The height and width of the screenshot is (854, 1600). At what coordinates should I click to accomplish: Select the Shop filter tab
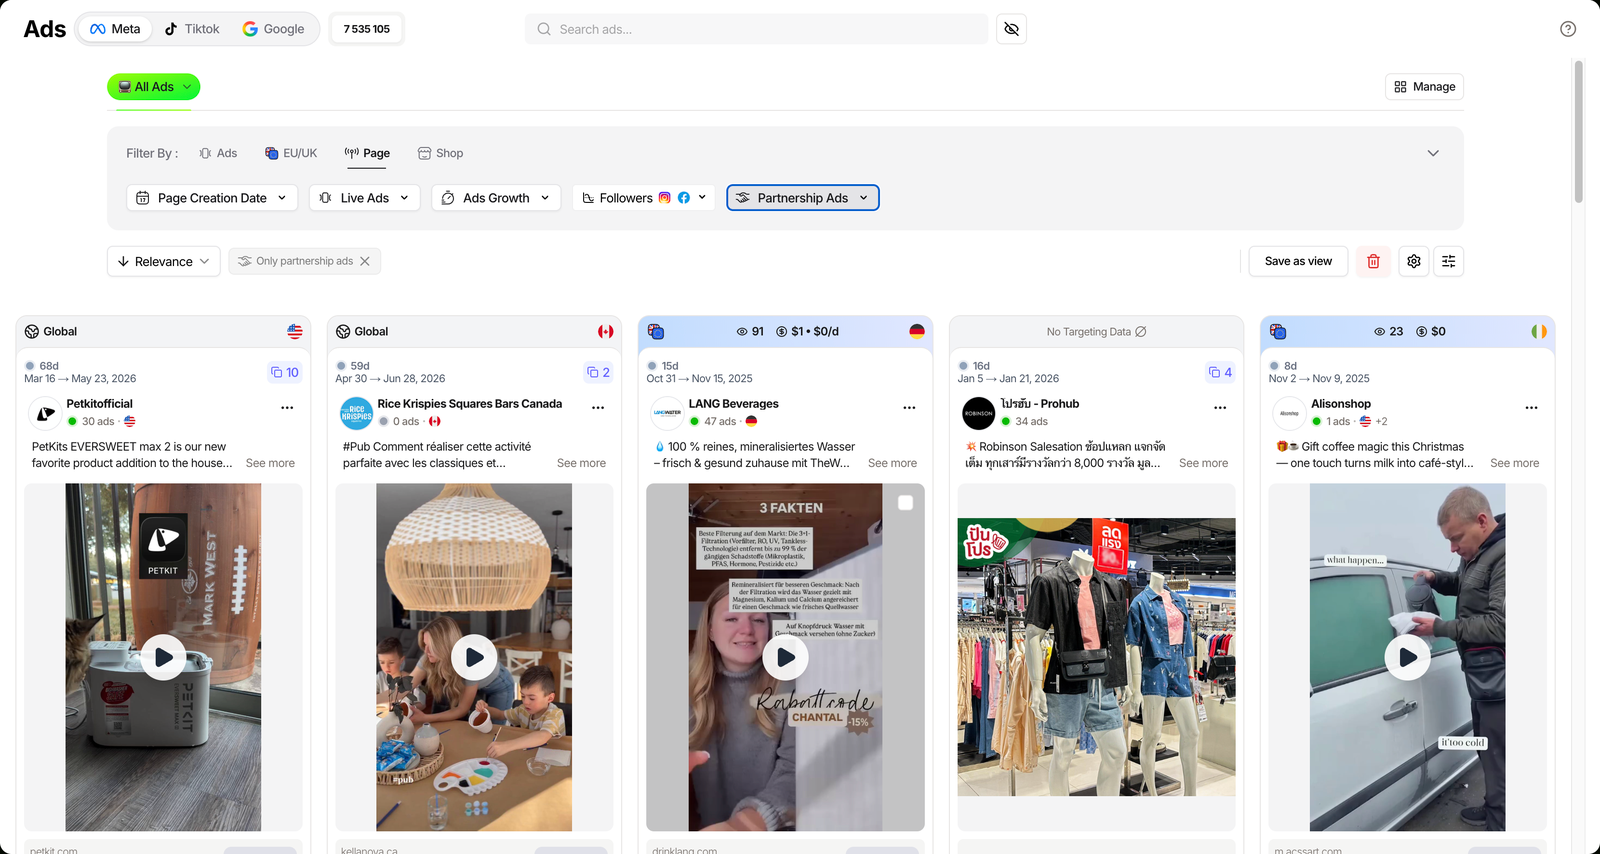point(440,153)
